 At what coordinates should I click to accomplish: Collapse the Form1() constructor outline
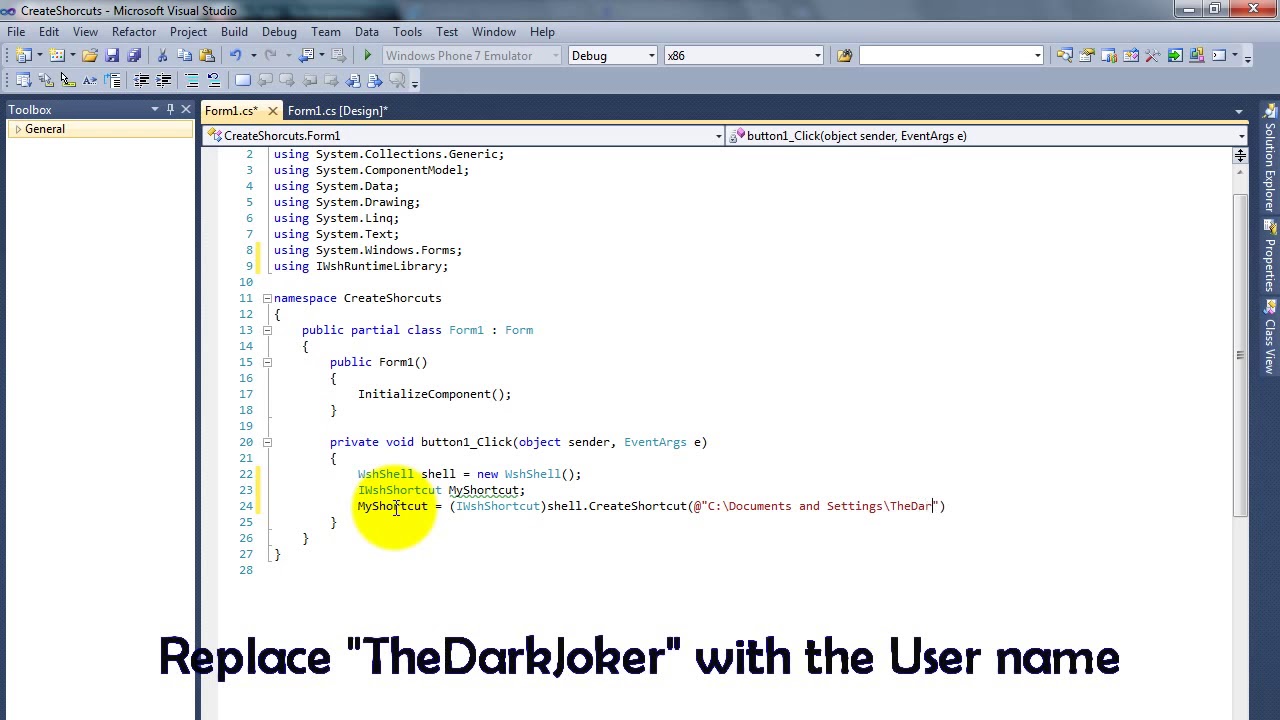pos(267,362)
